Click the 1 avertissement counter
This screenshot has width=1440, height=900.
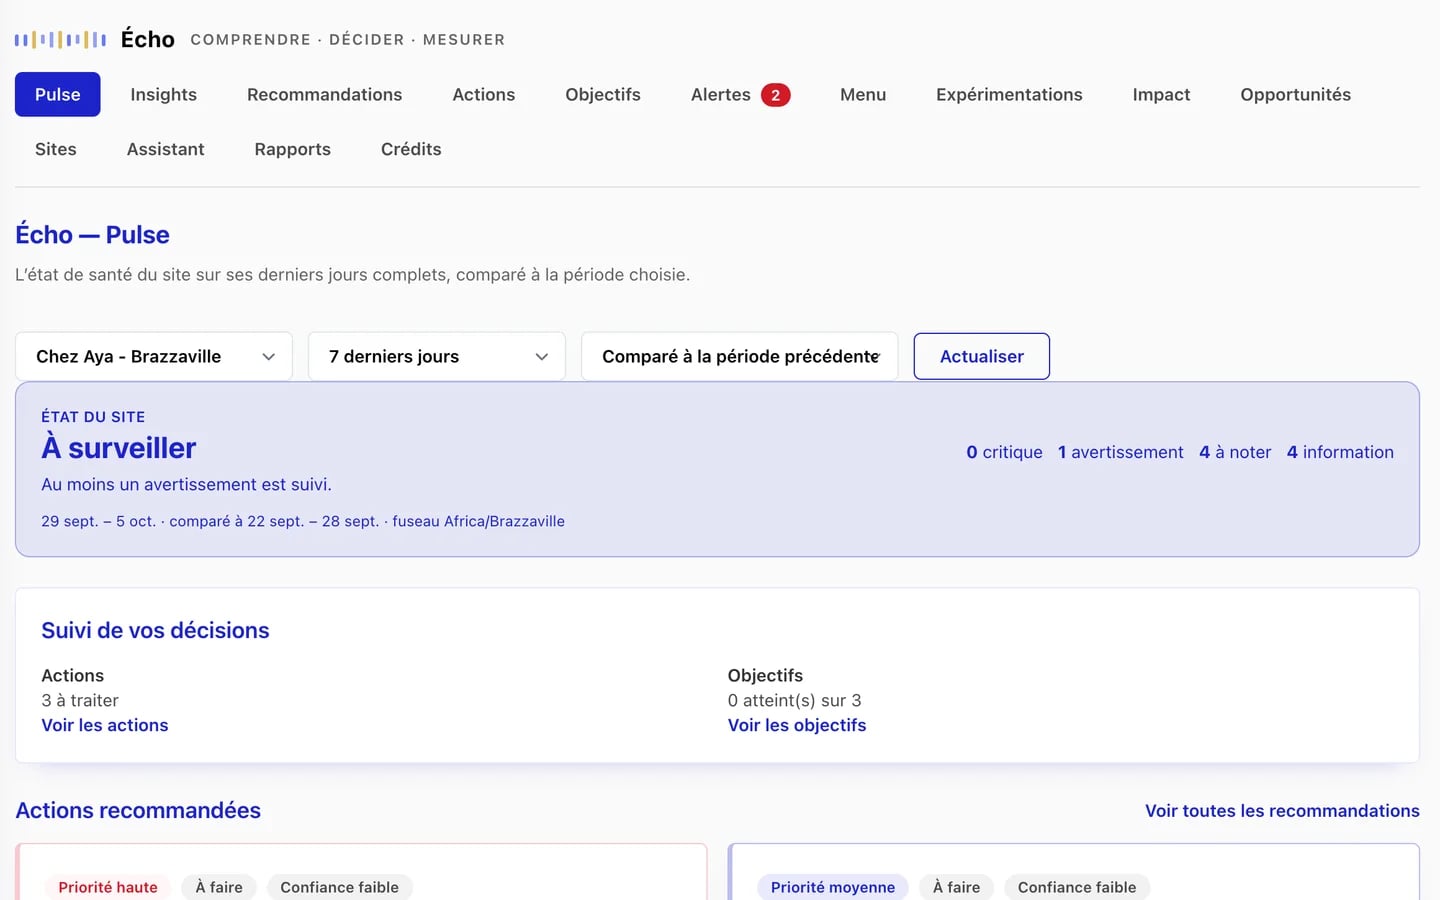1120,452
